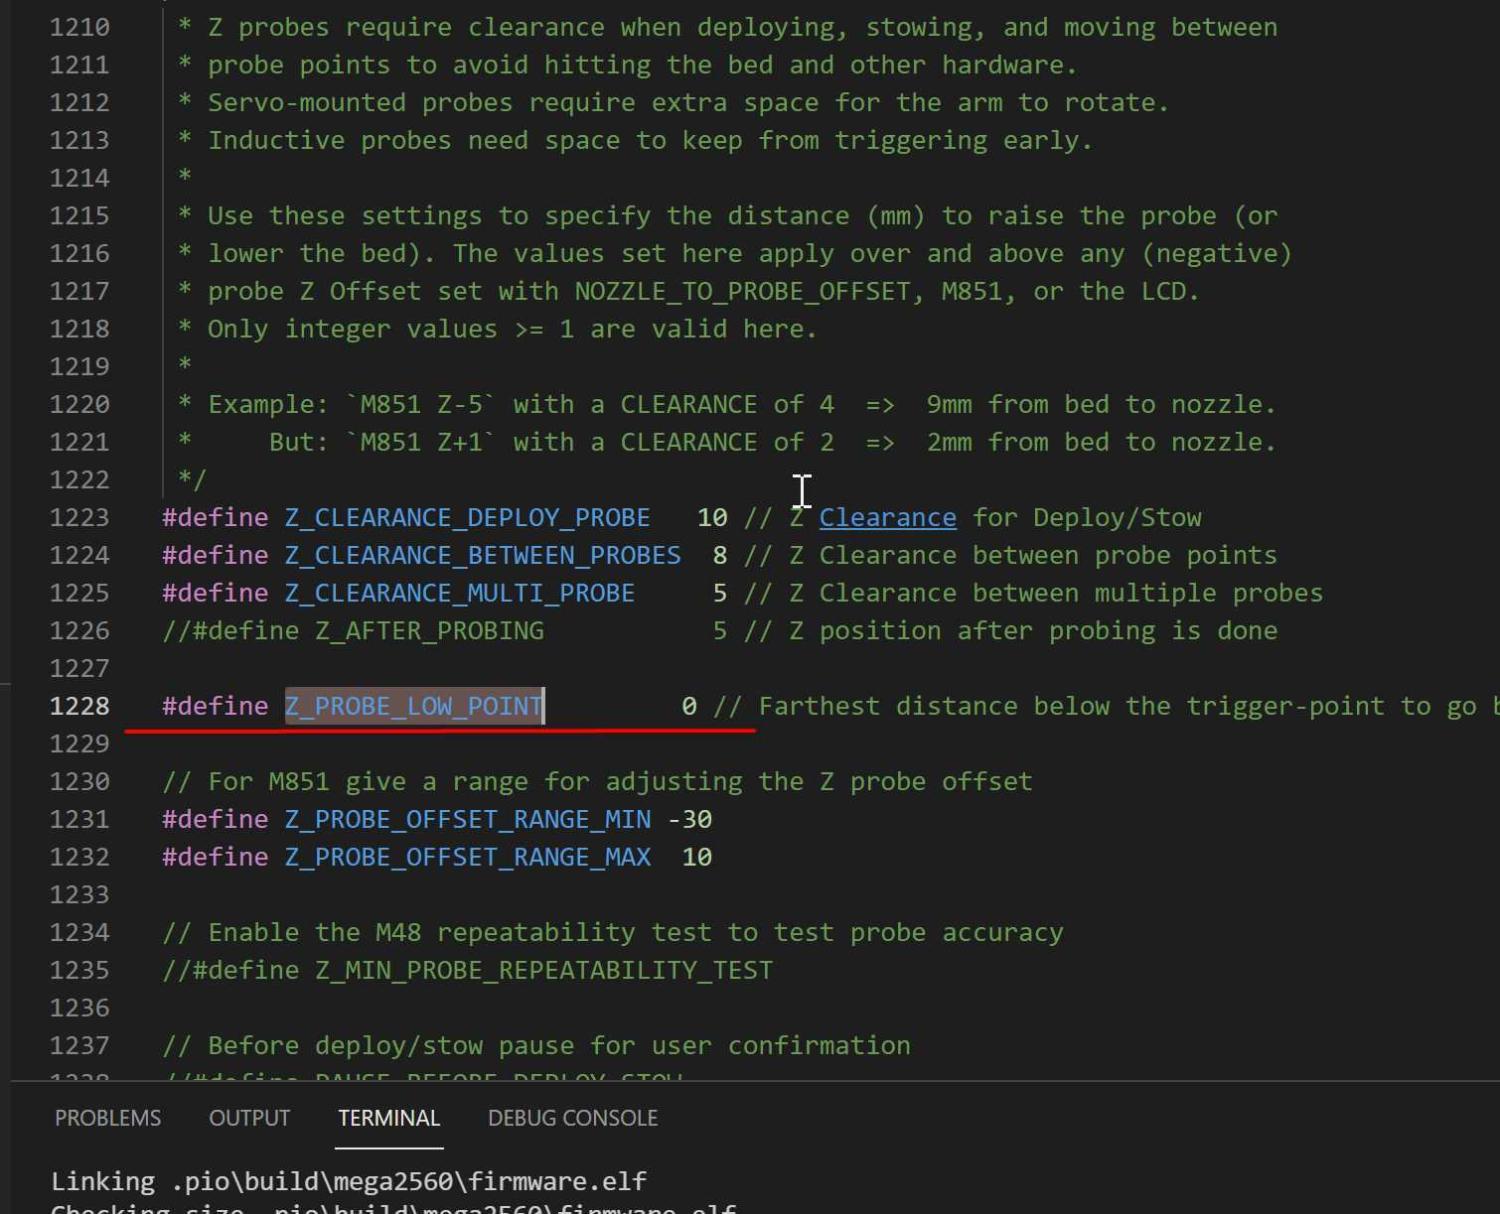Open the OUTPUT panel tab
This screenshot has width=1500, height=1214.
point(249,1118)
